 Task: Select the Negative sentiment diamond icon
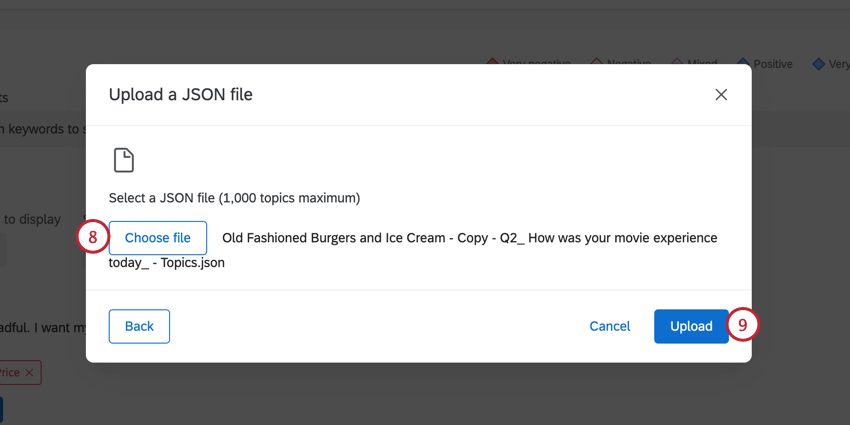click(597, 62)
